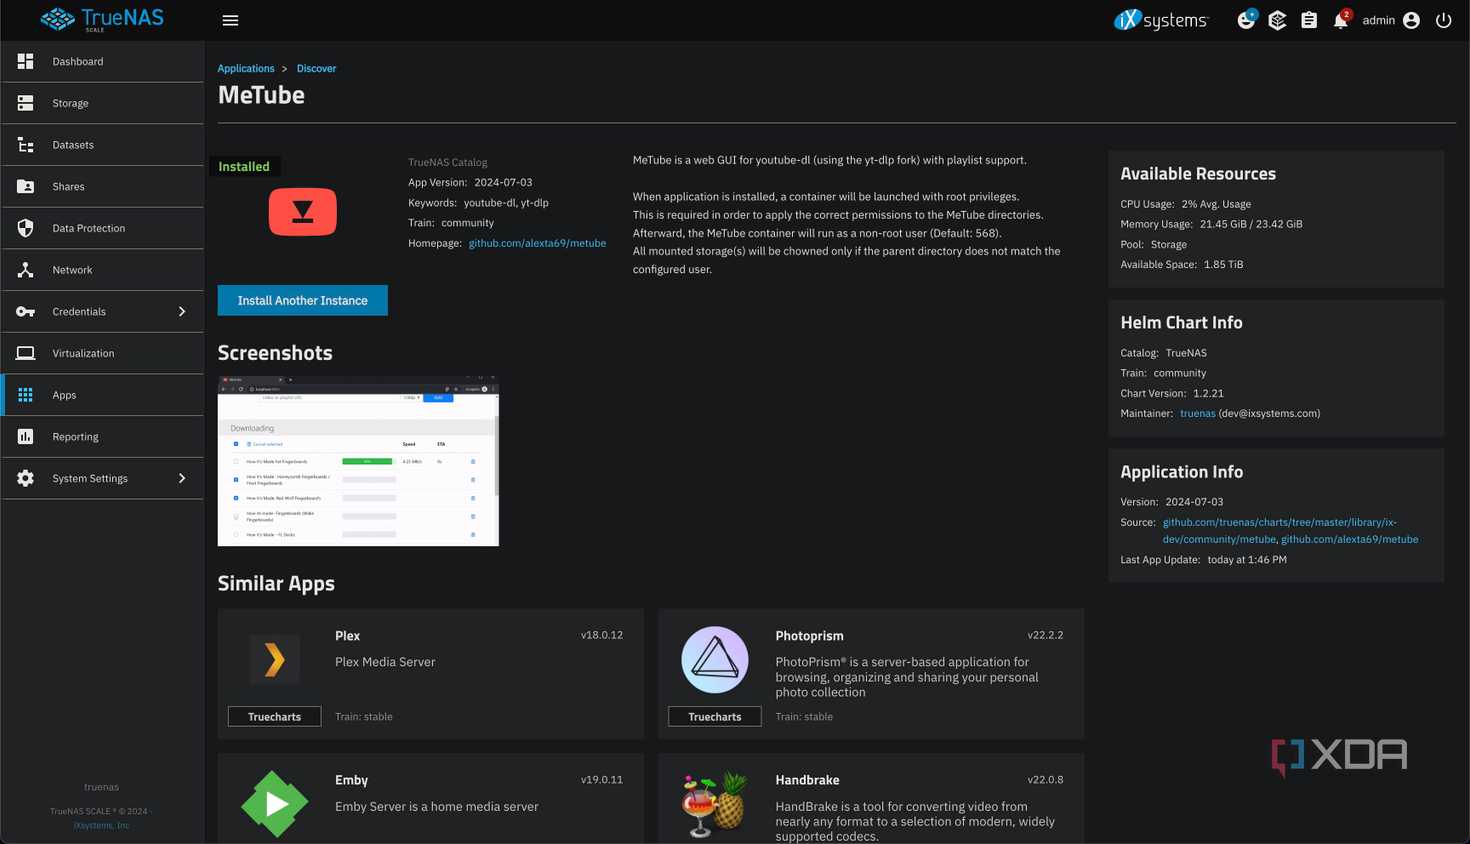Open the Handbrake app card

click(871, 798)
